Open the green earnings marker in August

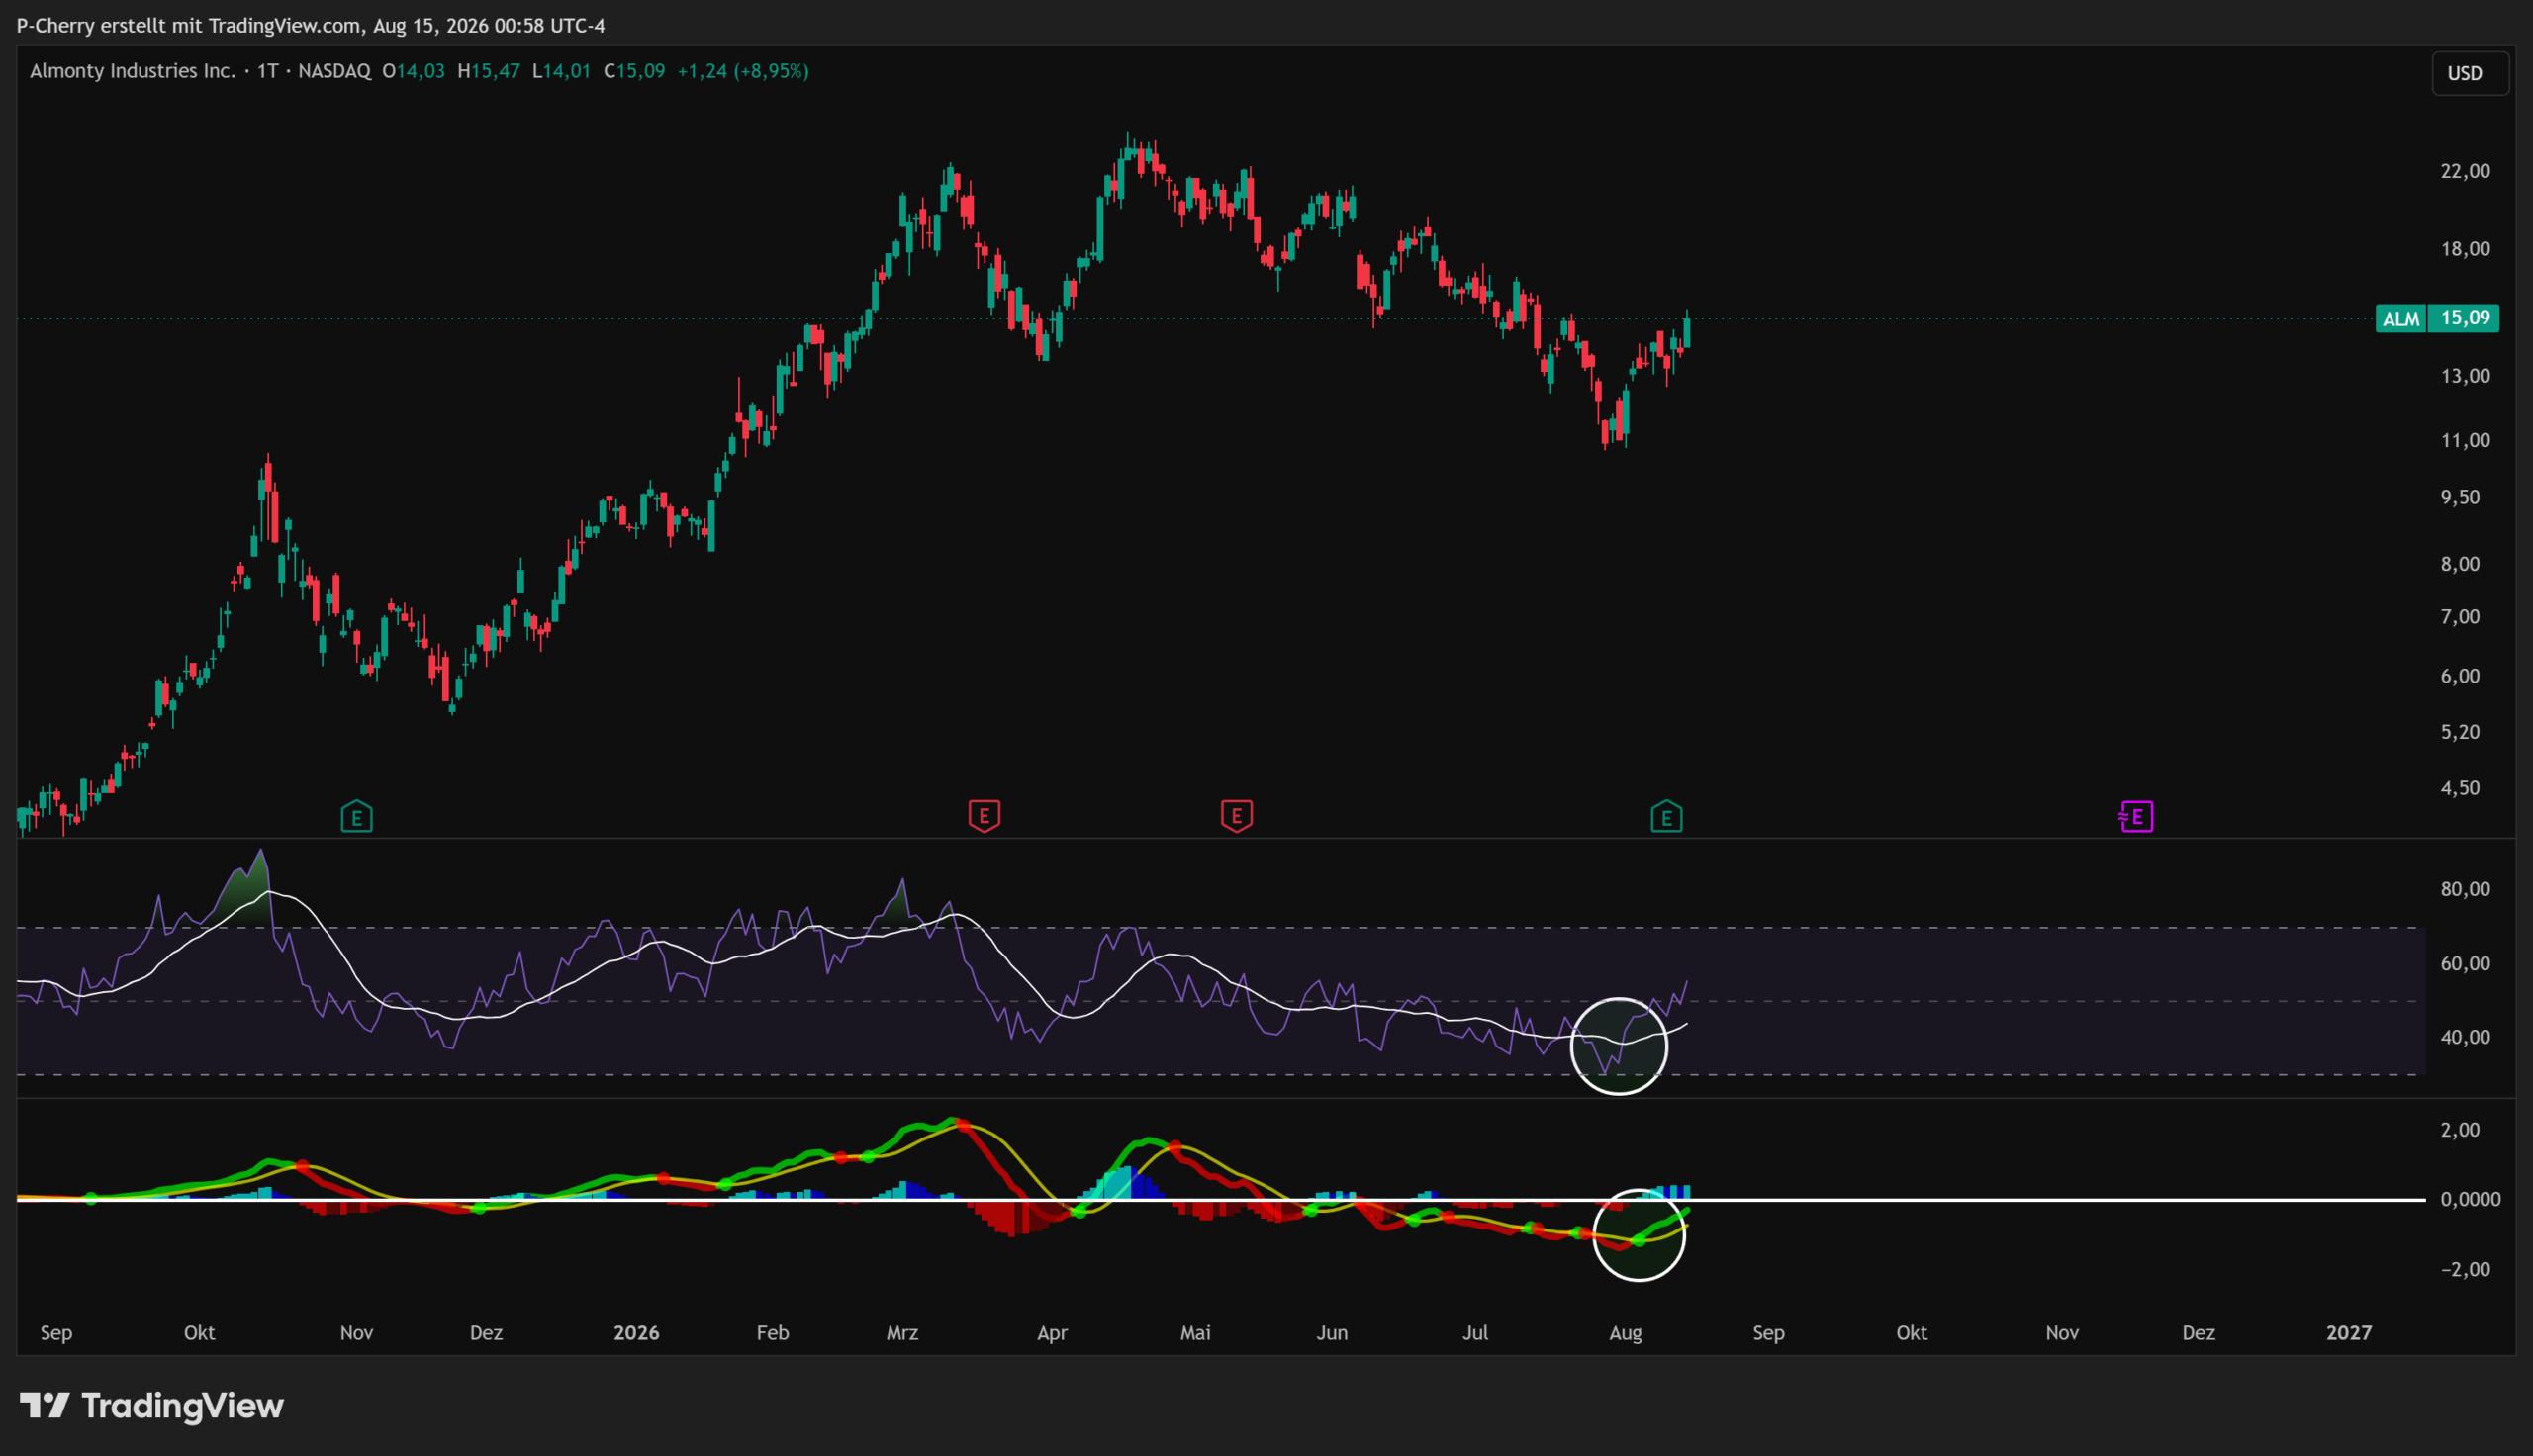pyautogui.click(x=1666, y=817)
